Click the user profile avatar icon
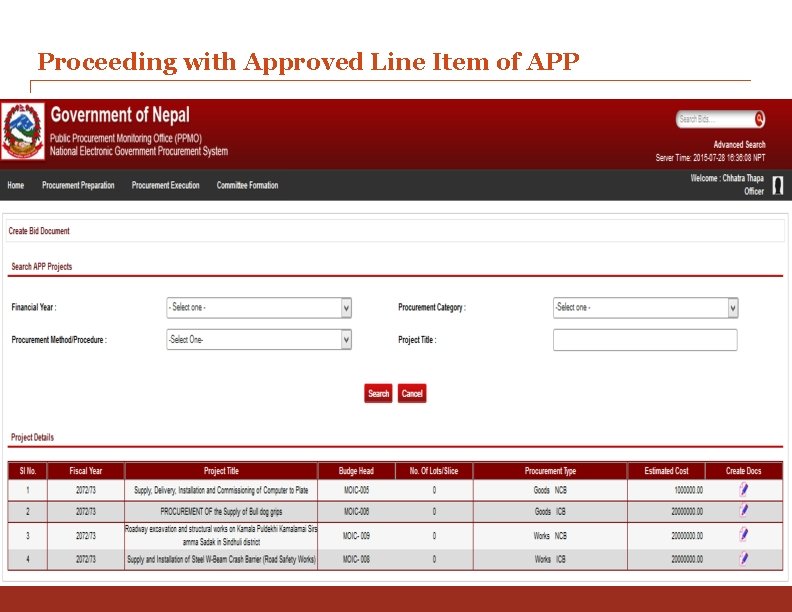 [x=778, y=185]
